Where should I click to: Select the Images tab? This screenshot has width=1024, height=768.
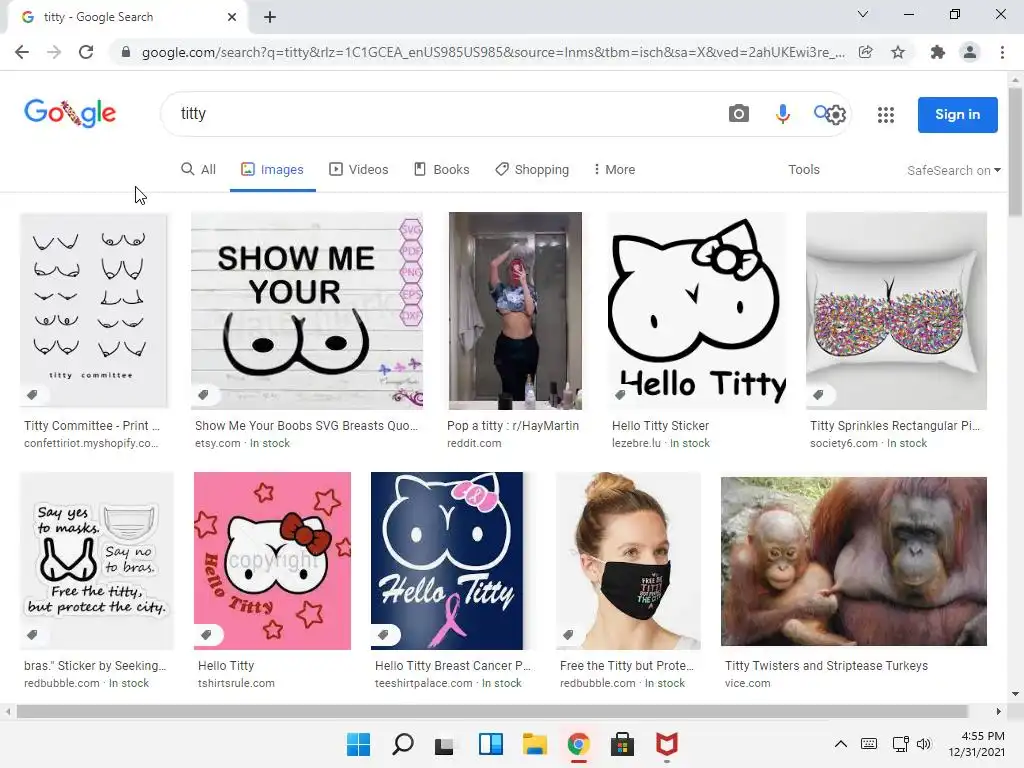click(x=272, y=170)
